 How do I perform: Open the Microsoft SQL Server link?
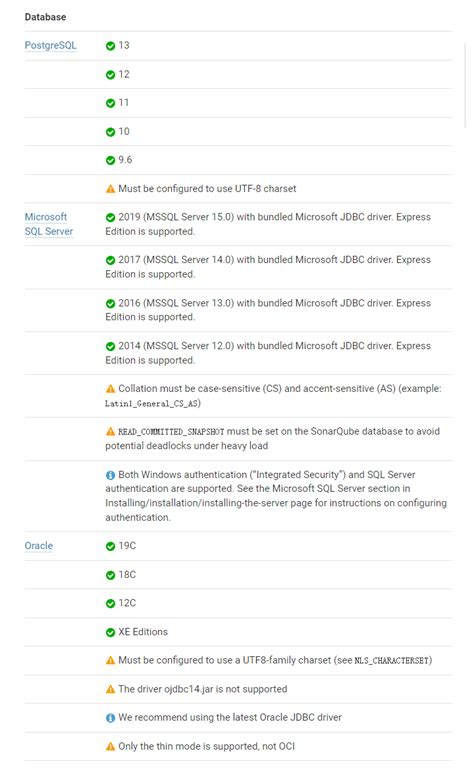49,224
